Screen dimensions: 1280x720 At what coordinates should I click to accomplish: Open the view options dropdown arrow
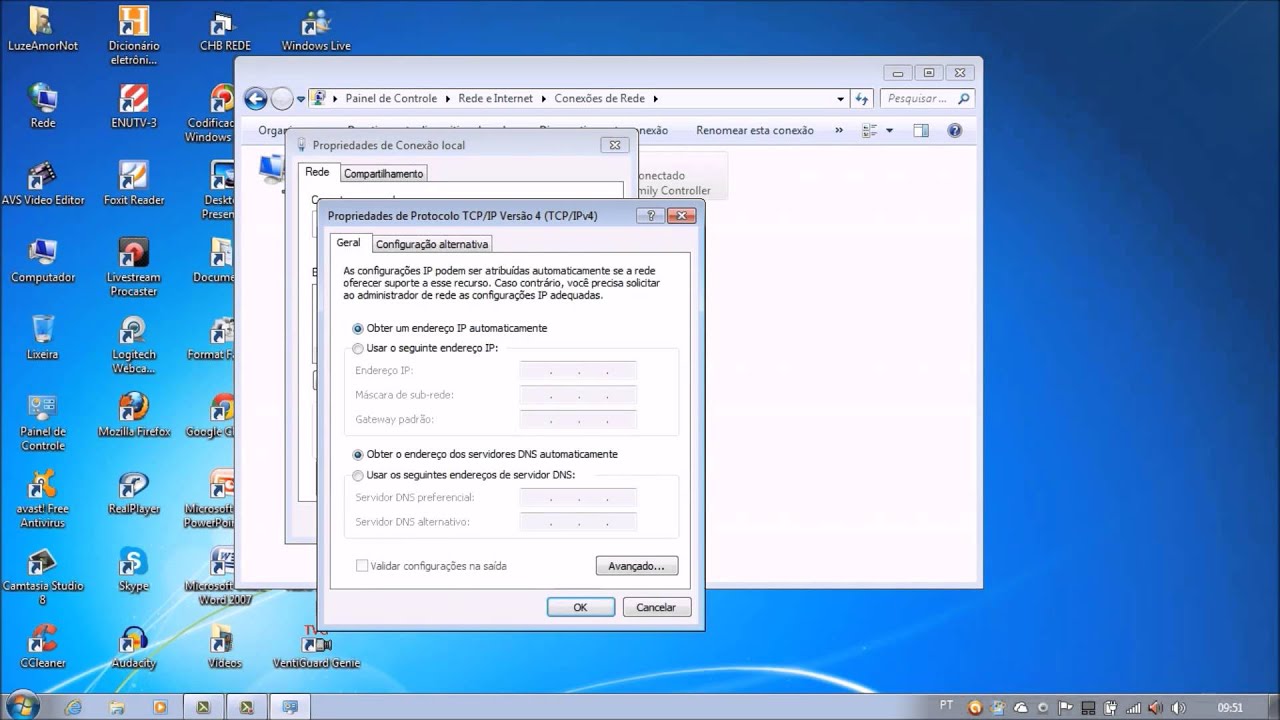click(x=888, y=130)
